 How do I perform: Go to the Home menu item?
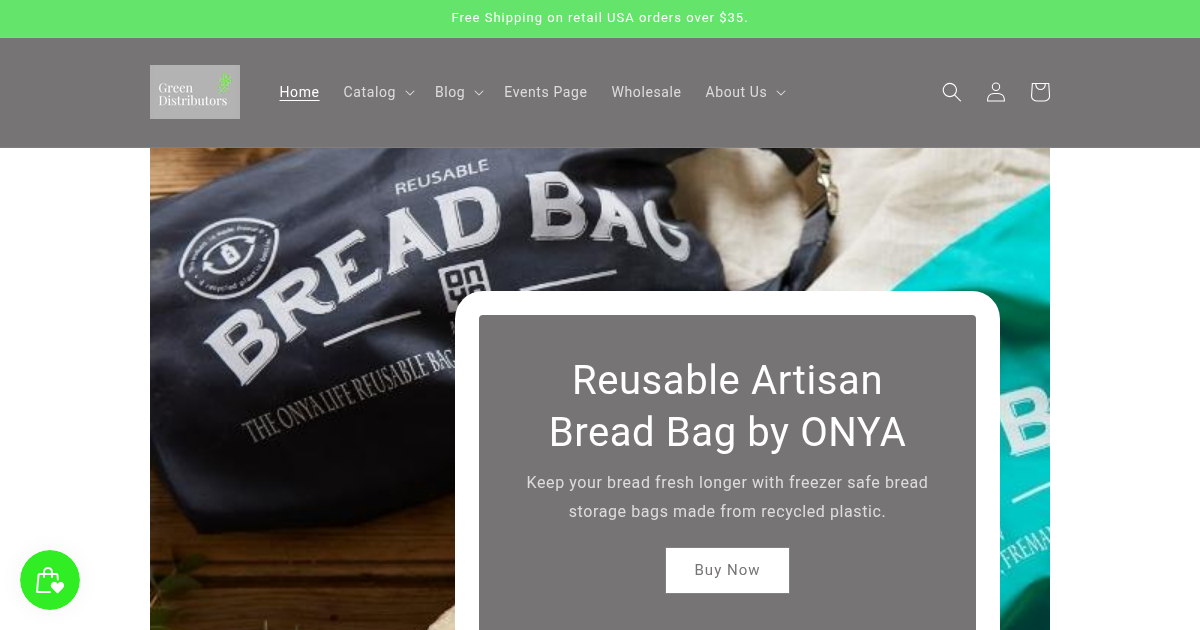(299, 92)
